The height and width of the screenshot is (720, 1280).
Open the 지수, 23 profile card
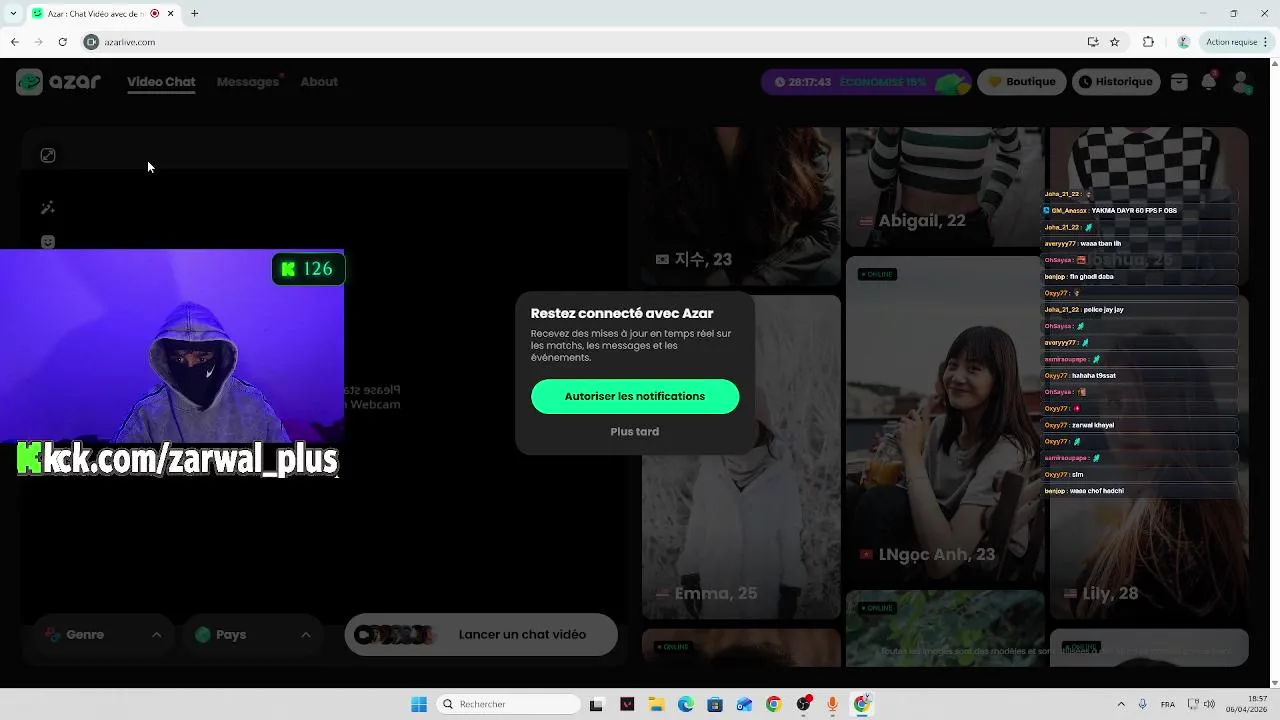pos(741,206)
